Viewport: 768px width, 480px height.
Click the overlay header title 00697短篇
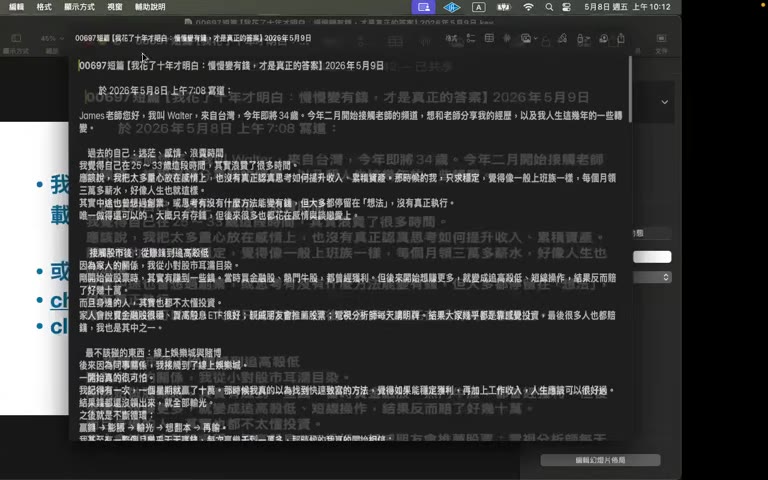(x=193, y=38)
